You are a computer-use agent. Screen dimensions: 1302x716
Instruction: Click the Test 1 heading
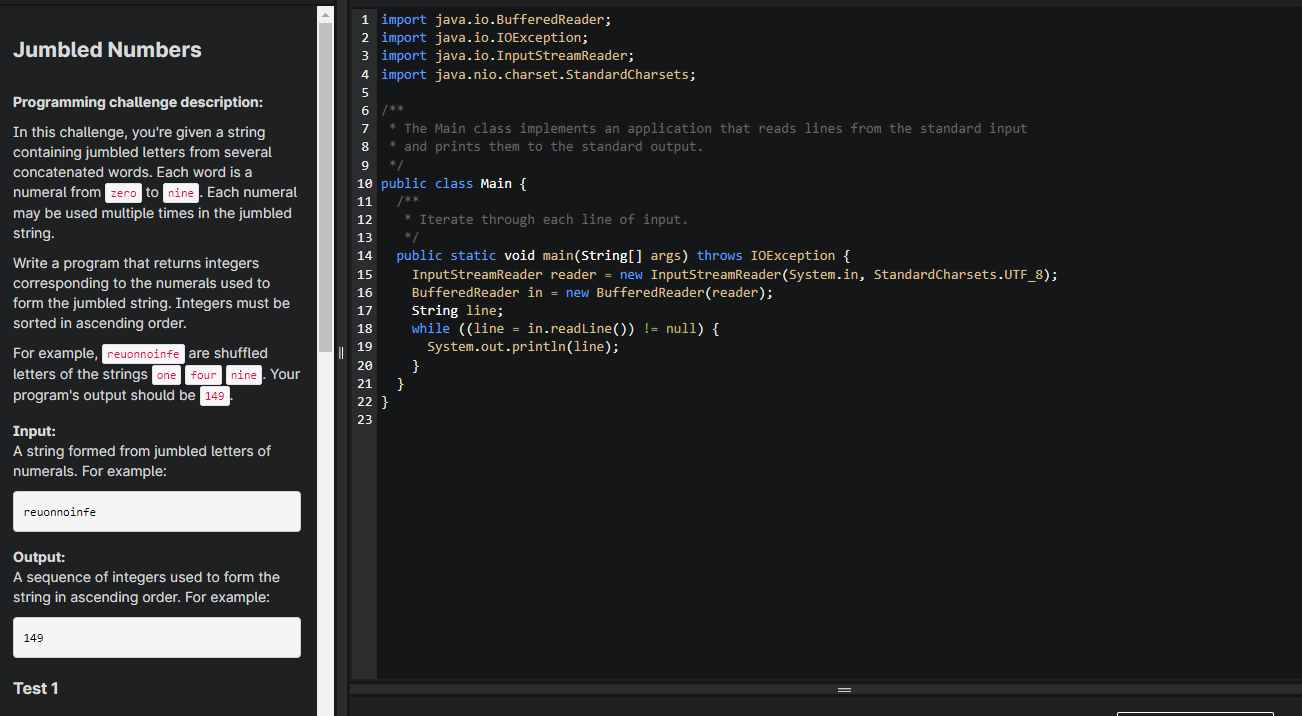pos(35,688)
